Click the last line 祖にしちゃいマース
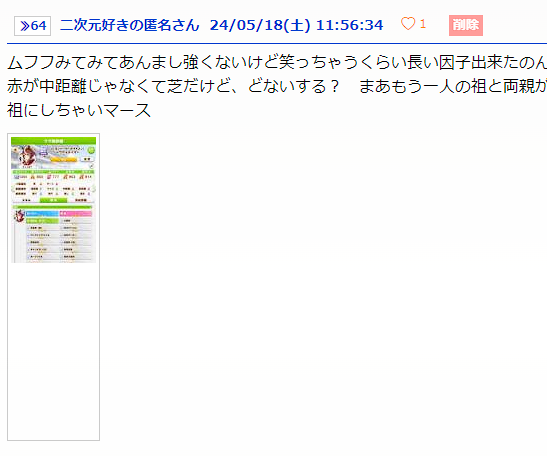 click(x=79, y=110)
